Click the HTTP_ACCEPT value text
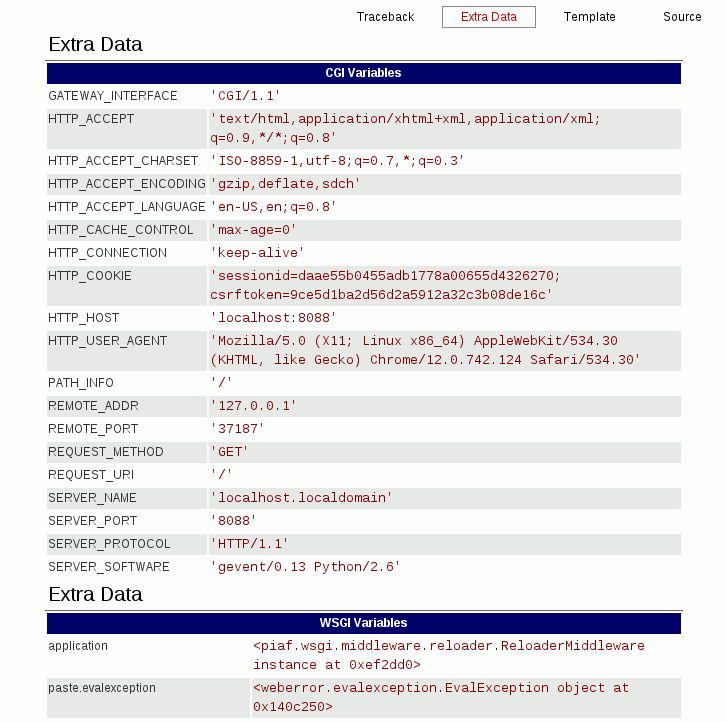This screenshot has width=726, height=722. (x=405, y=128)
